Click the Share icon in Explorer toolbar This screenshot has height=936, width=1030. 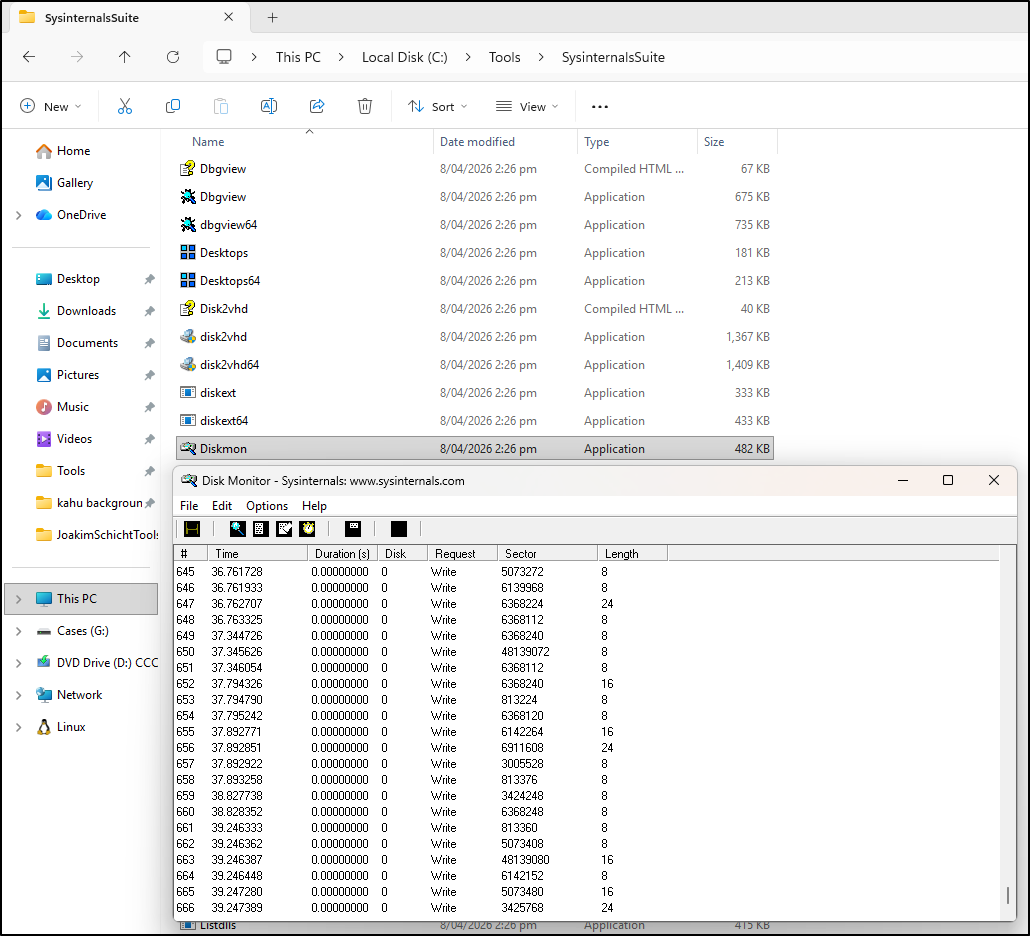[x=317, y=106]
